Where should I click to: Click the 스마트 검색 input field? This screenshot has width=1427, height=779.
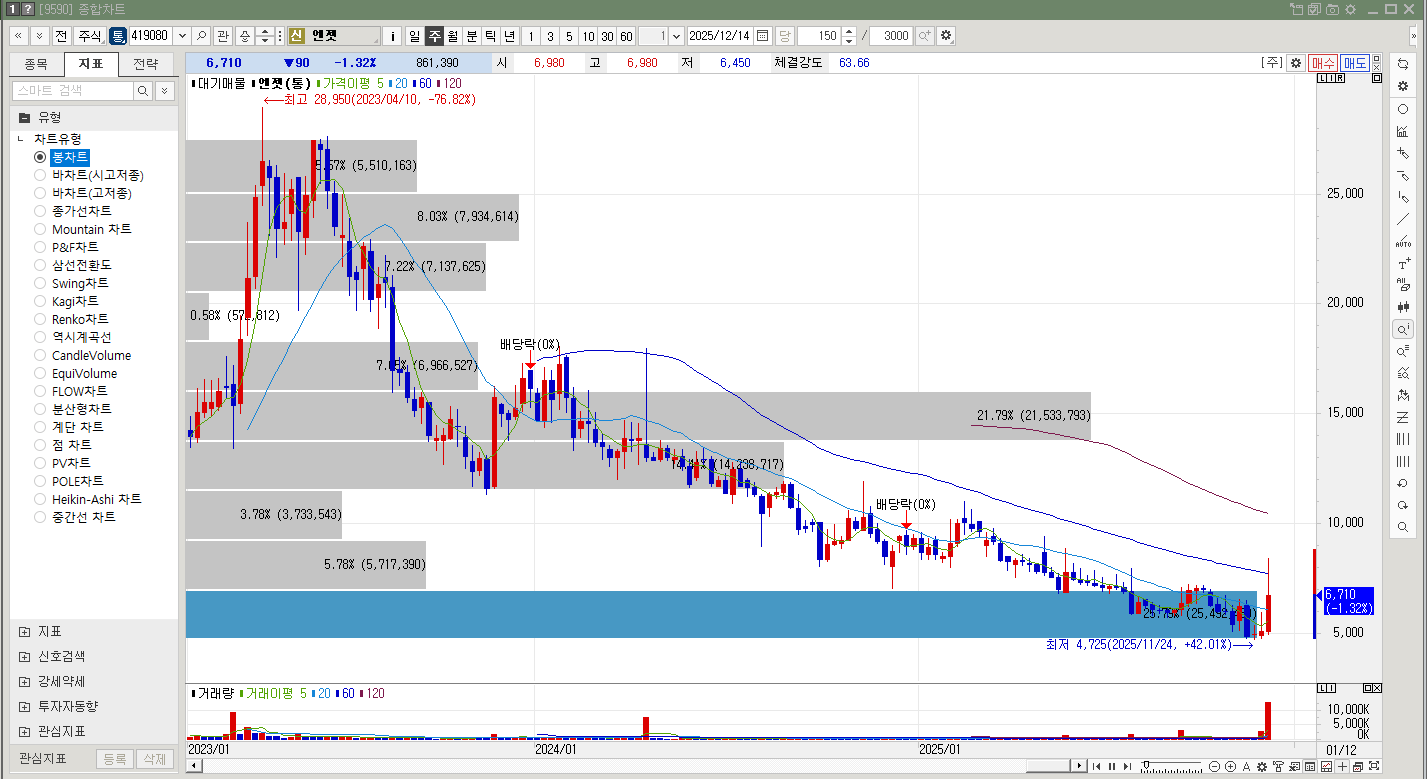coord(72,91)
